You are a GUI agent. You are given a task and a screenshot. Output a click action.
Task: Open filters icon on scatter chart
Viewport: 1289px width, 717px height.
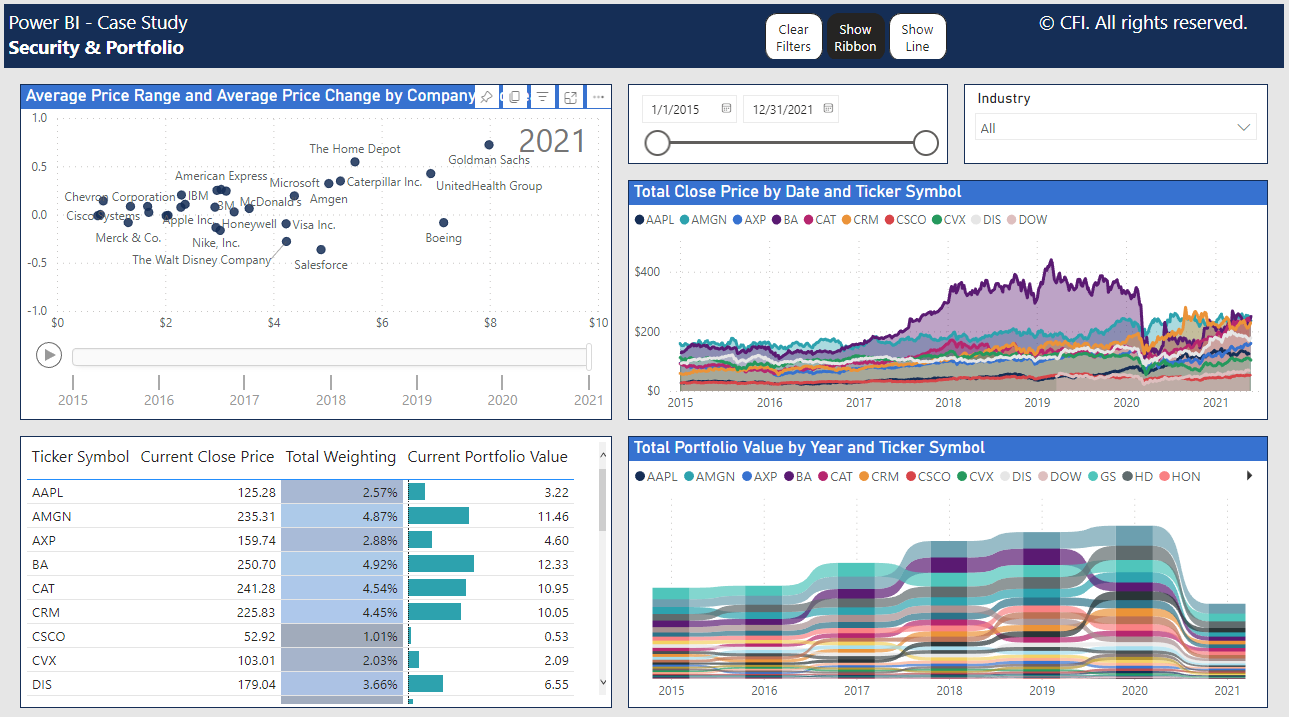click(542, 97)
